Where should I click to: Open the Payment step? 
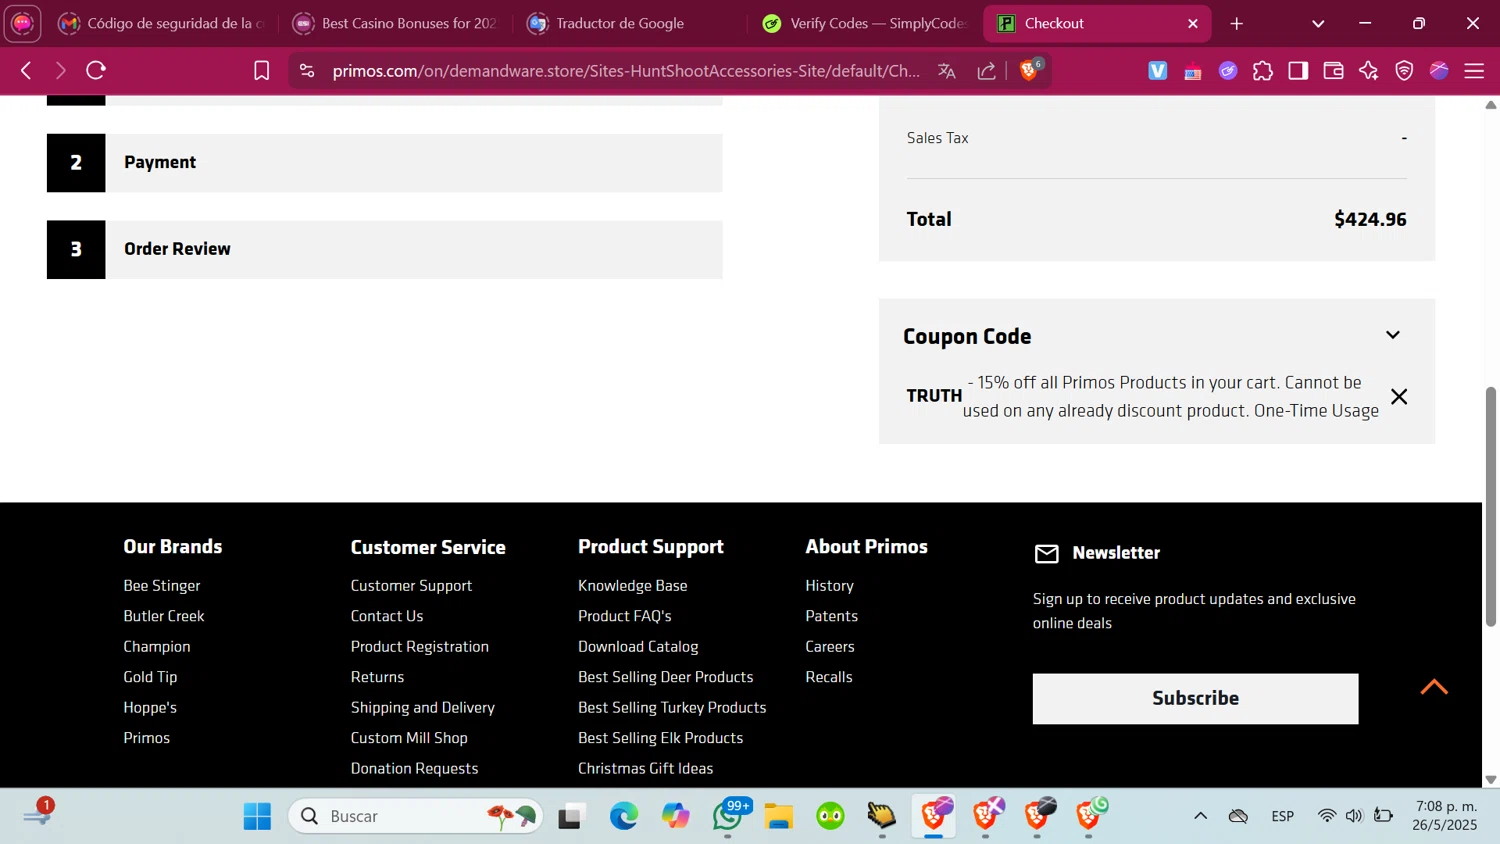tap(384, 163)
